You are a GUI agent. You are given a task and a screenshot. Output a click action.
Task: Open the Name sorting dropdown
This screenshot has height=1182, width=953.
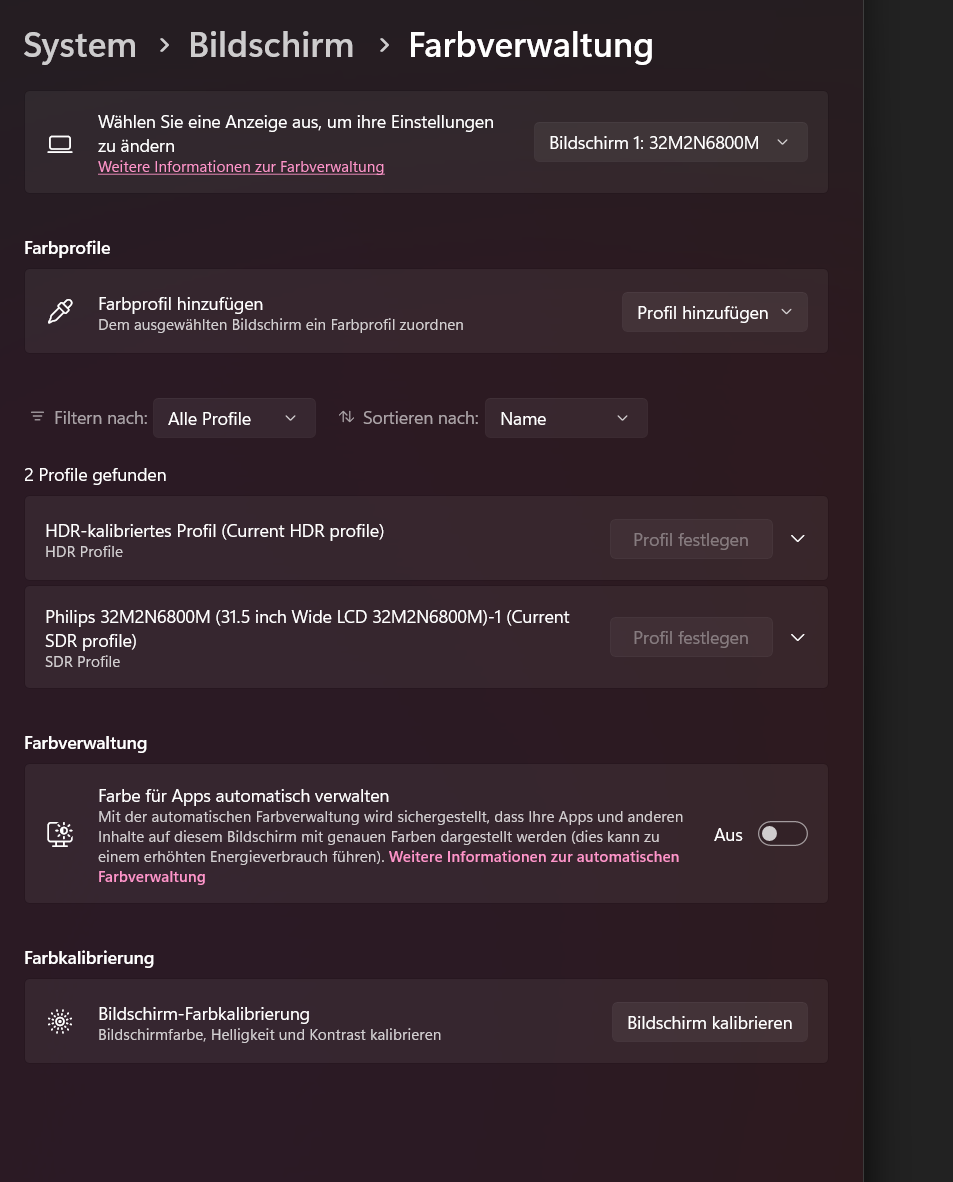pos(566,418)
